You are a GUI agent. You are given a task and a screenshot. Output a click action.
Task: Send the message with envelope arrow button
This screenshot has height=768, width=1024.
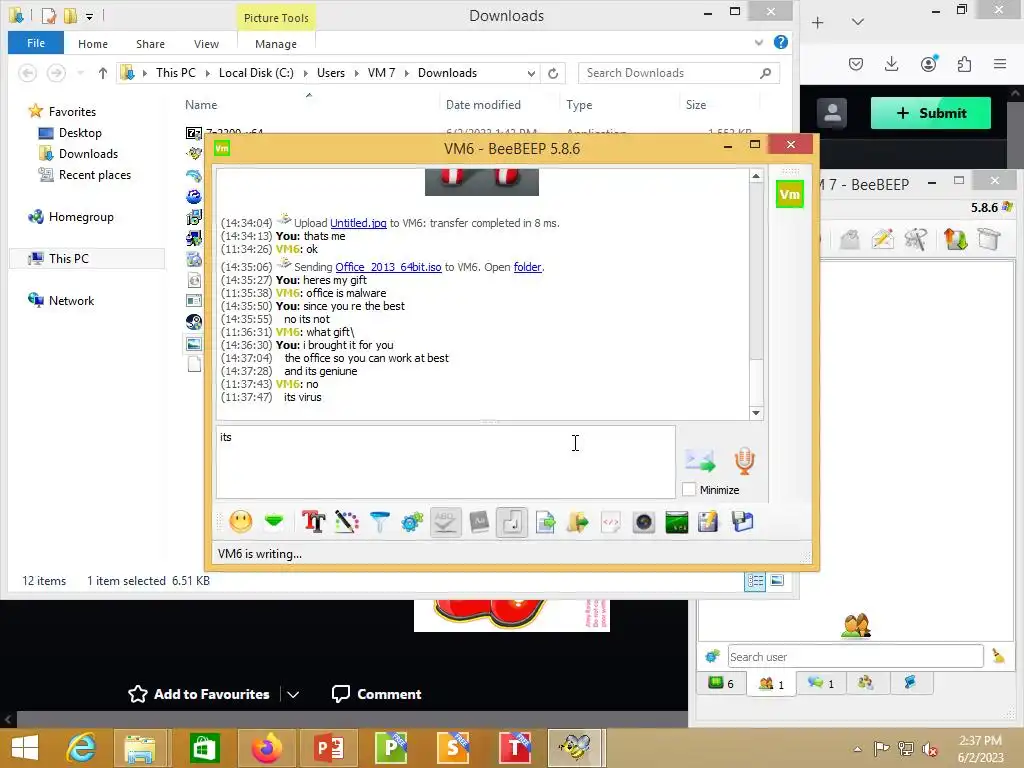(700, 460)
